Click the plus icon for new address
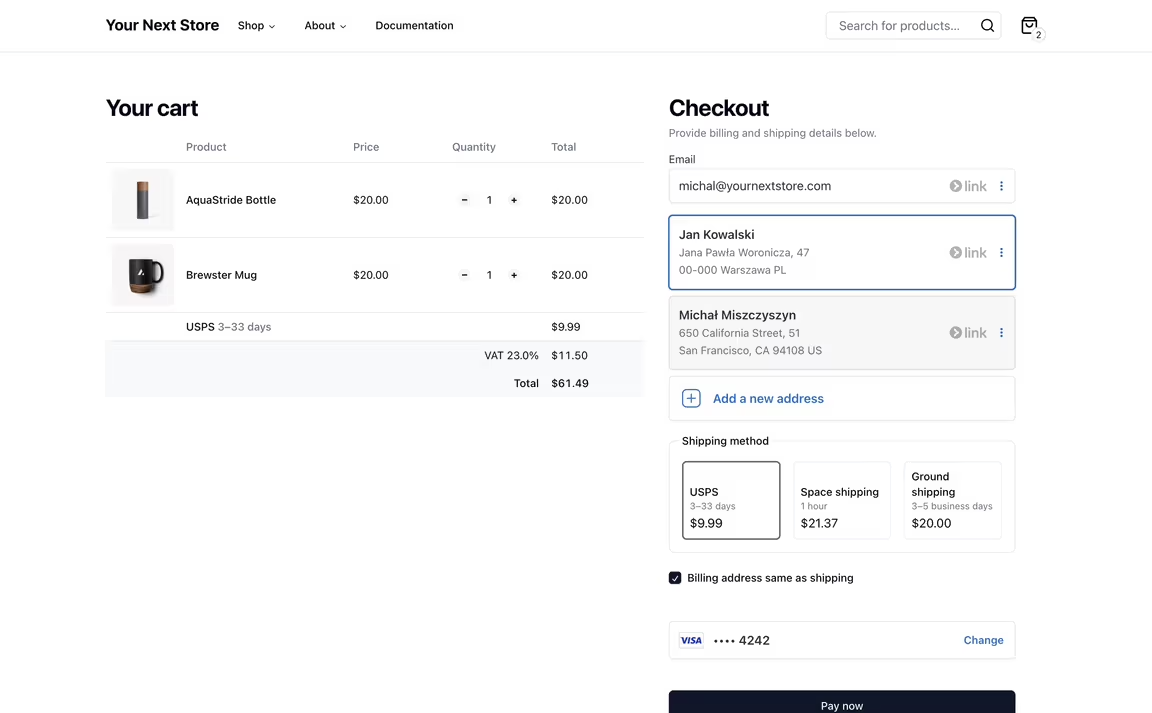 pyautogui.click(x=691, y=398)
